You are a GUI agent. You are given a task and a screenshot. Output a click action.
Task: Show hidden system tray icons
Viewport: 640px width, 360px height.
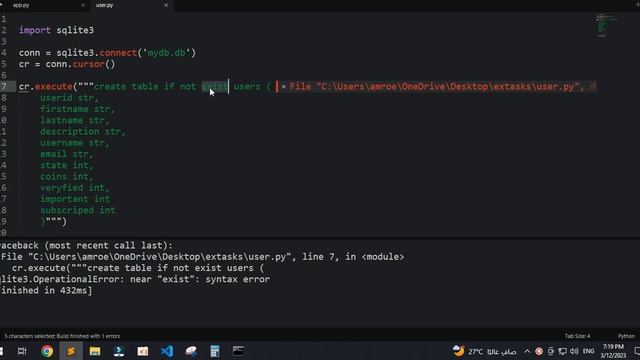527,351
